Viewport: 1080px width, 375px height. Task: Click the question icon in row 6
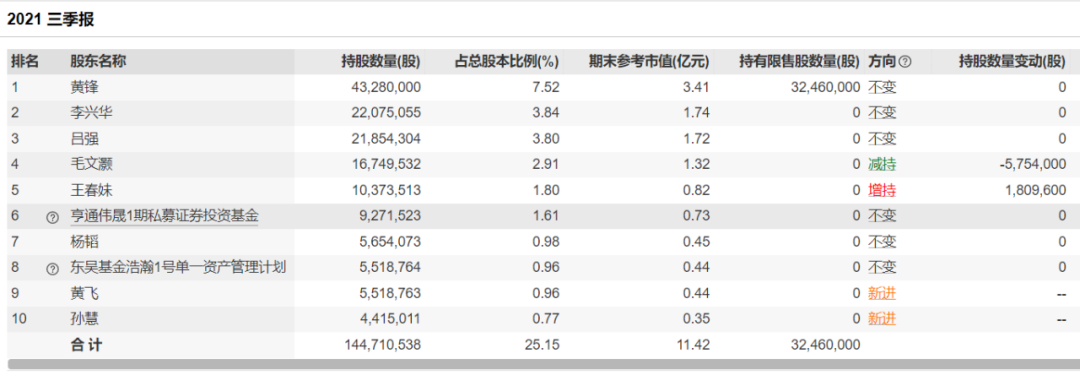coord(52,216)
